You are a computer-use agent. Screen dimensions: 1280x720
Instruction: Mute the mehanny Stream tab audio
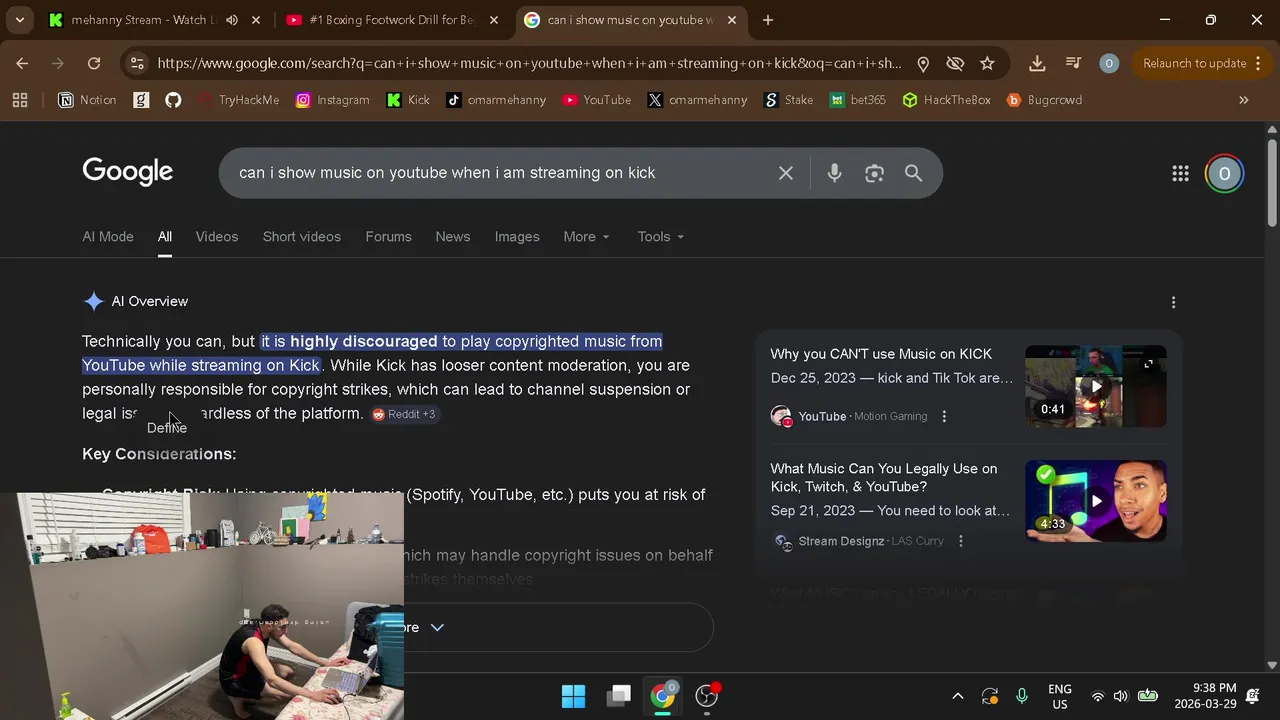click(x=232, y=20)
